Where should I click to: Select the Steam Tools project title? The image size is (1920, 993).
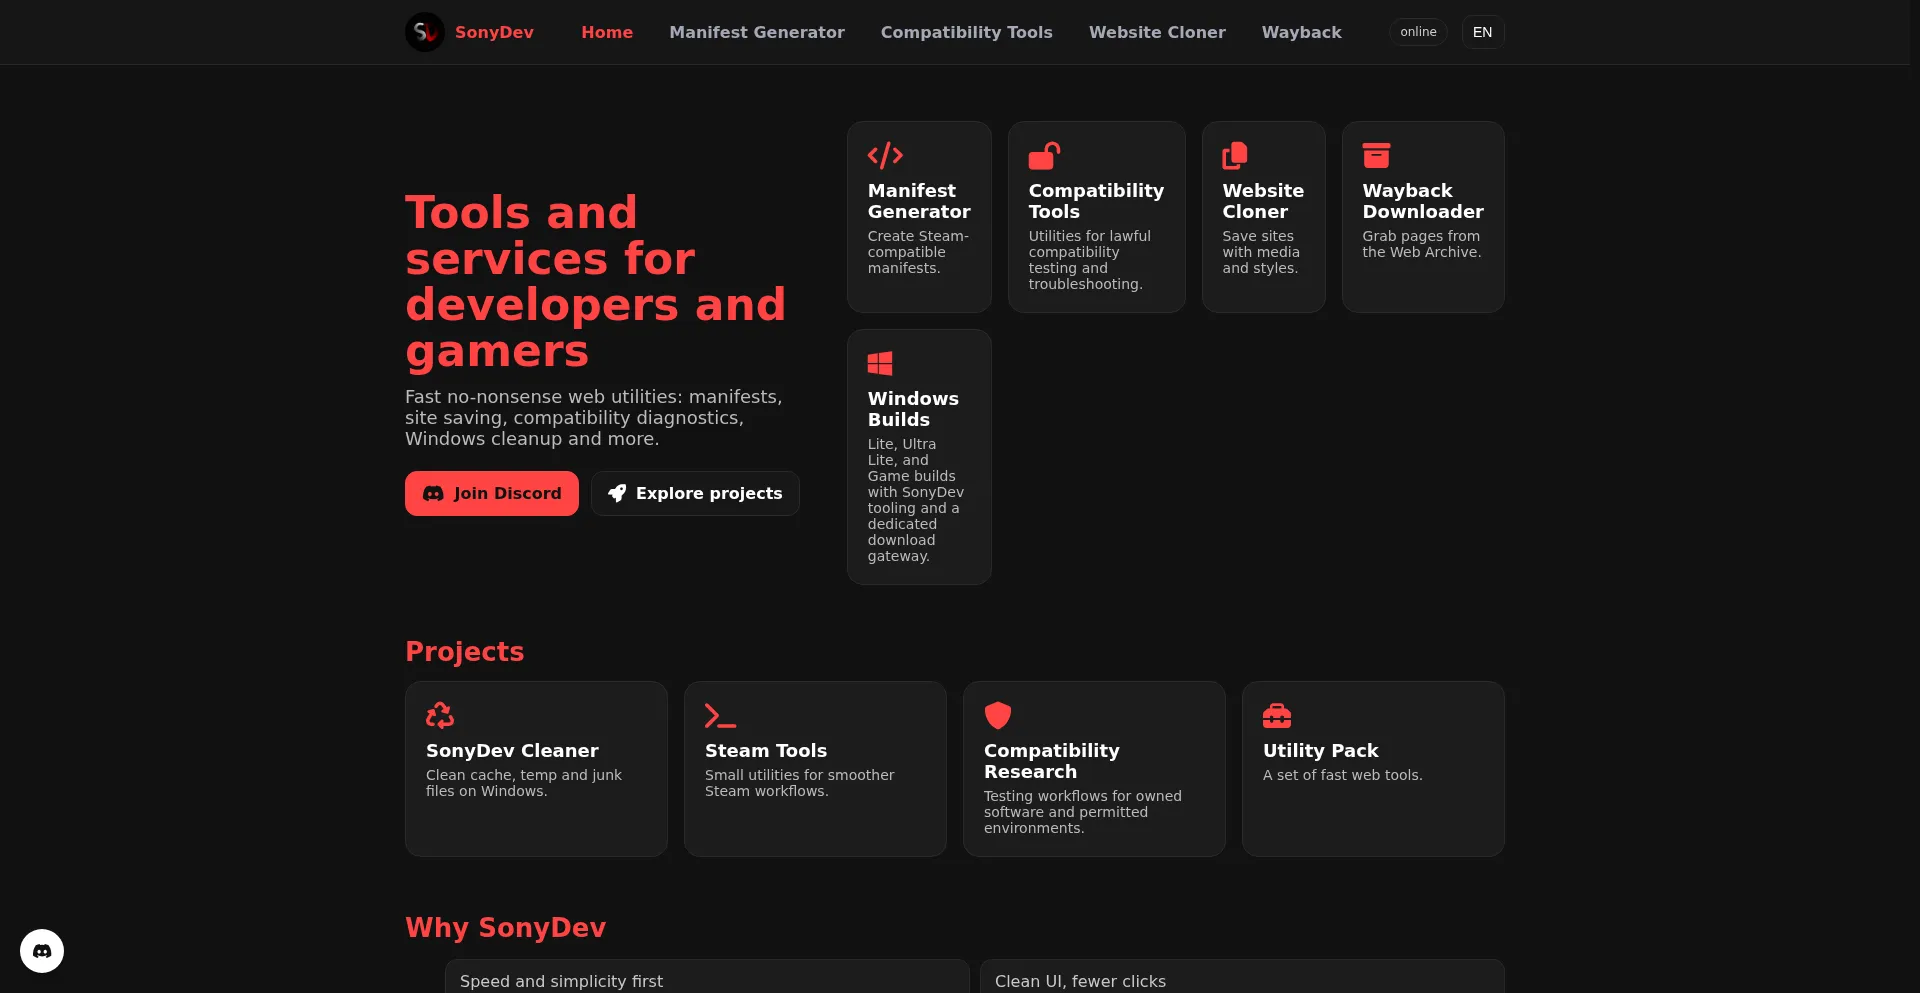[766, 750]
